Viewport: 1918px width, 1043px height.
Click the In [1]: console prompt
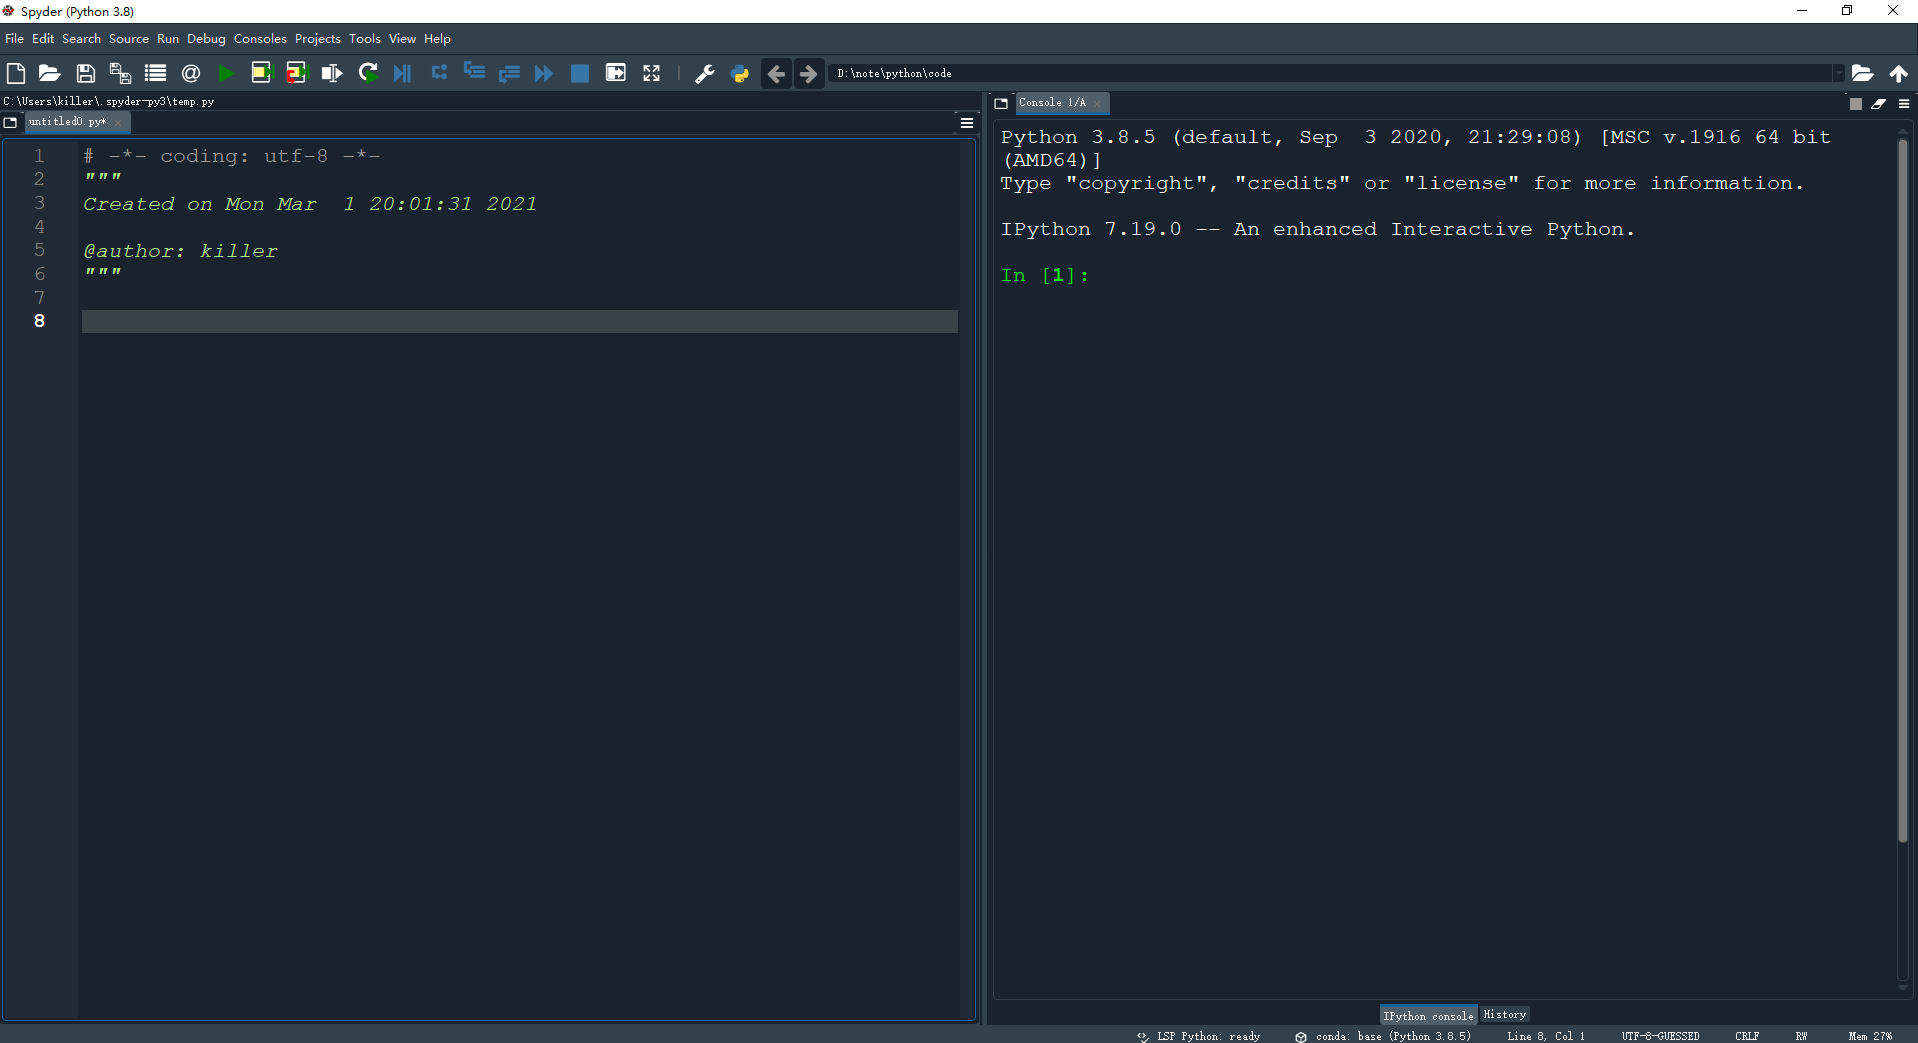(1044, 275)
